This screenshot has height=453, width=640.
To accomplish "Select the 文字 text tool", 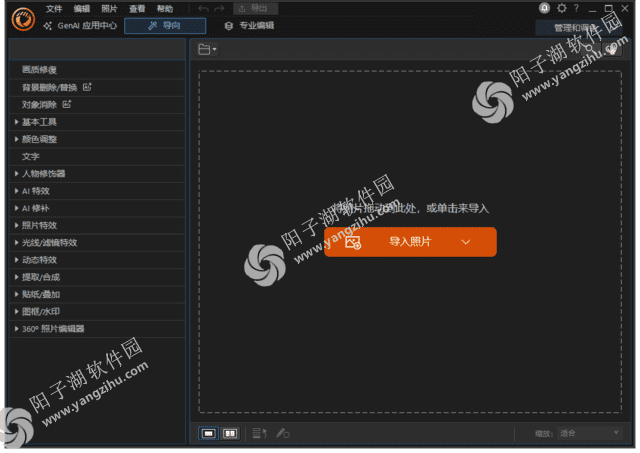I will click(97, 156).
